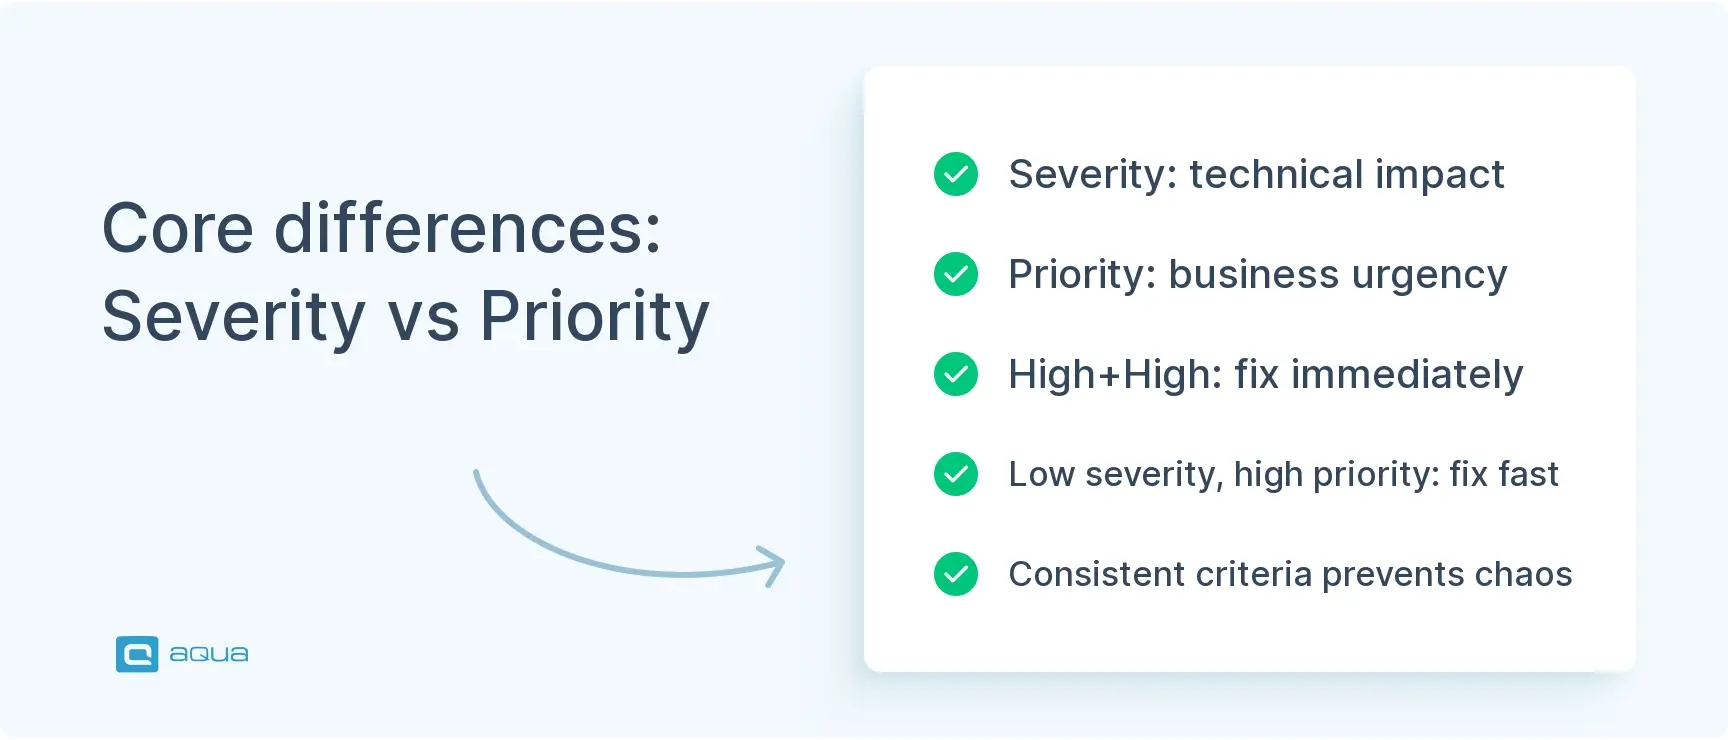Click the 'Low severity' phrase

click(x=1113, y=474)
